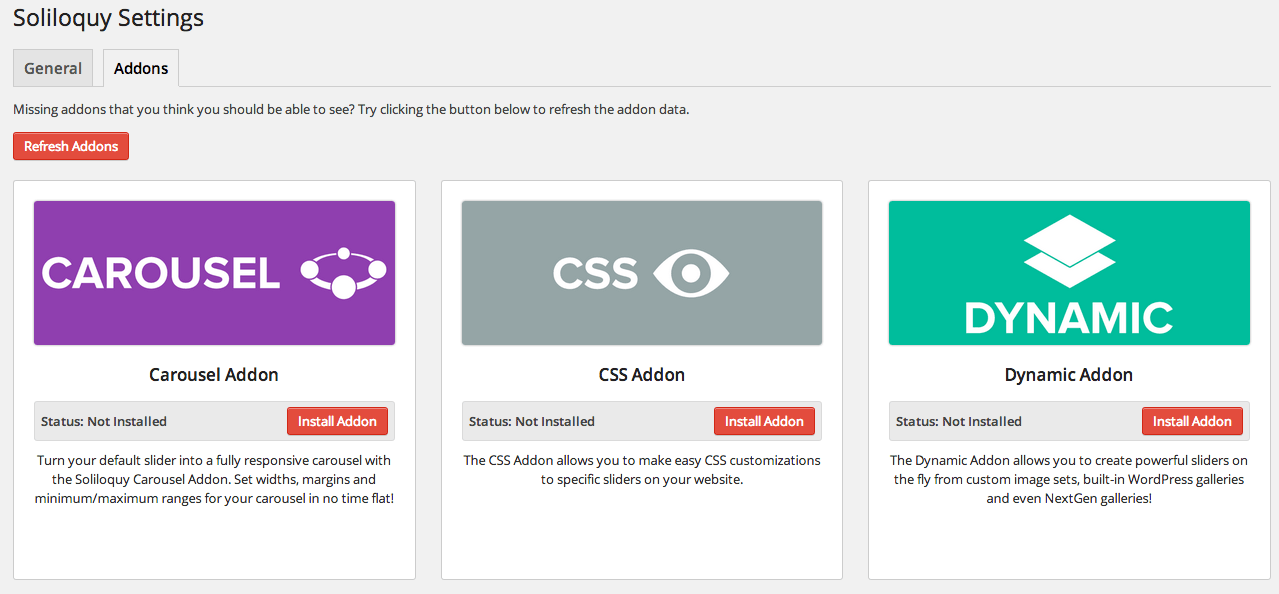Select the Addons tab
Viewport: 1279px width, 594px height.
point(141,68)
